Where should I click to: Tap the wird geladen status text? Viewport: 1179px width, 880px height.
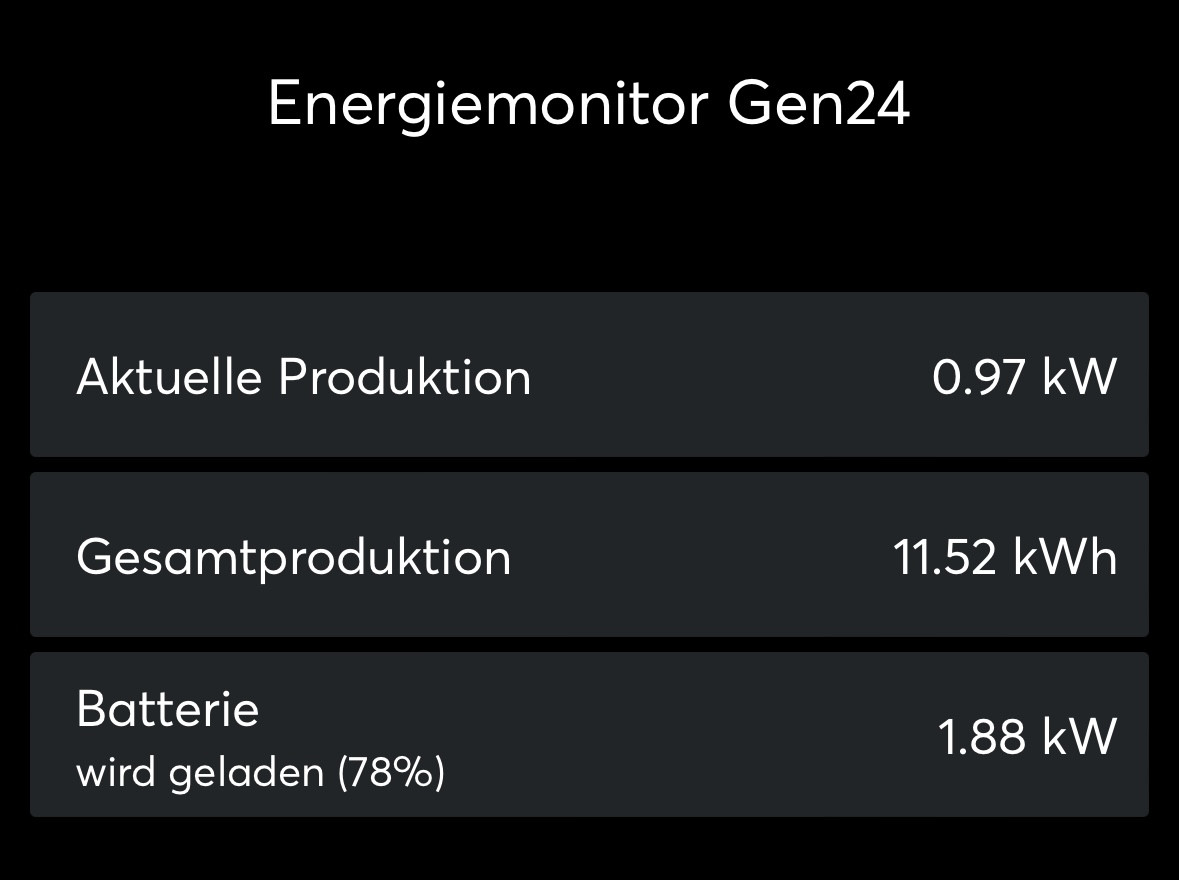pyautogui.click(x=200, y=773)
